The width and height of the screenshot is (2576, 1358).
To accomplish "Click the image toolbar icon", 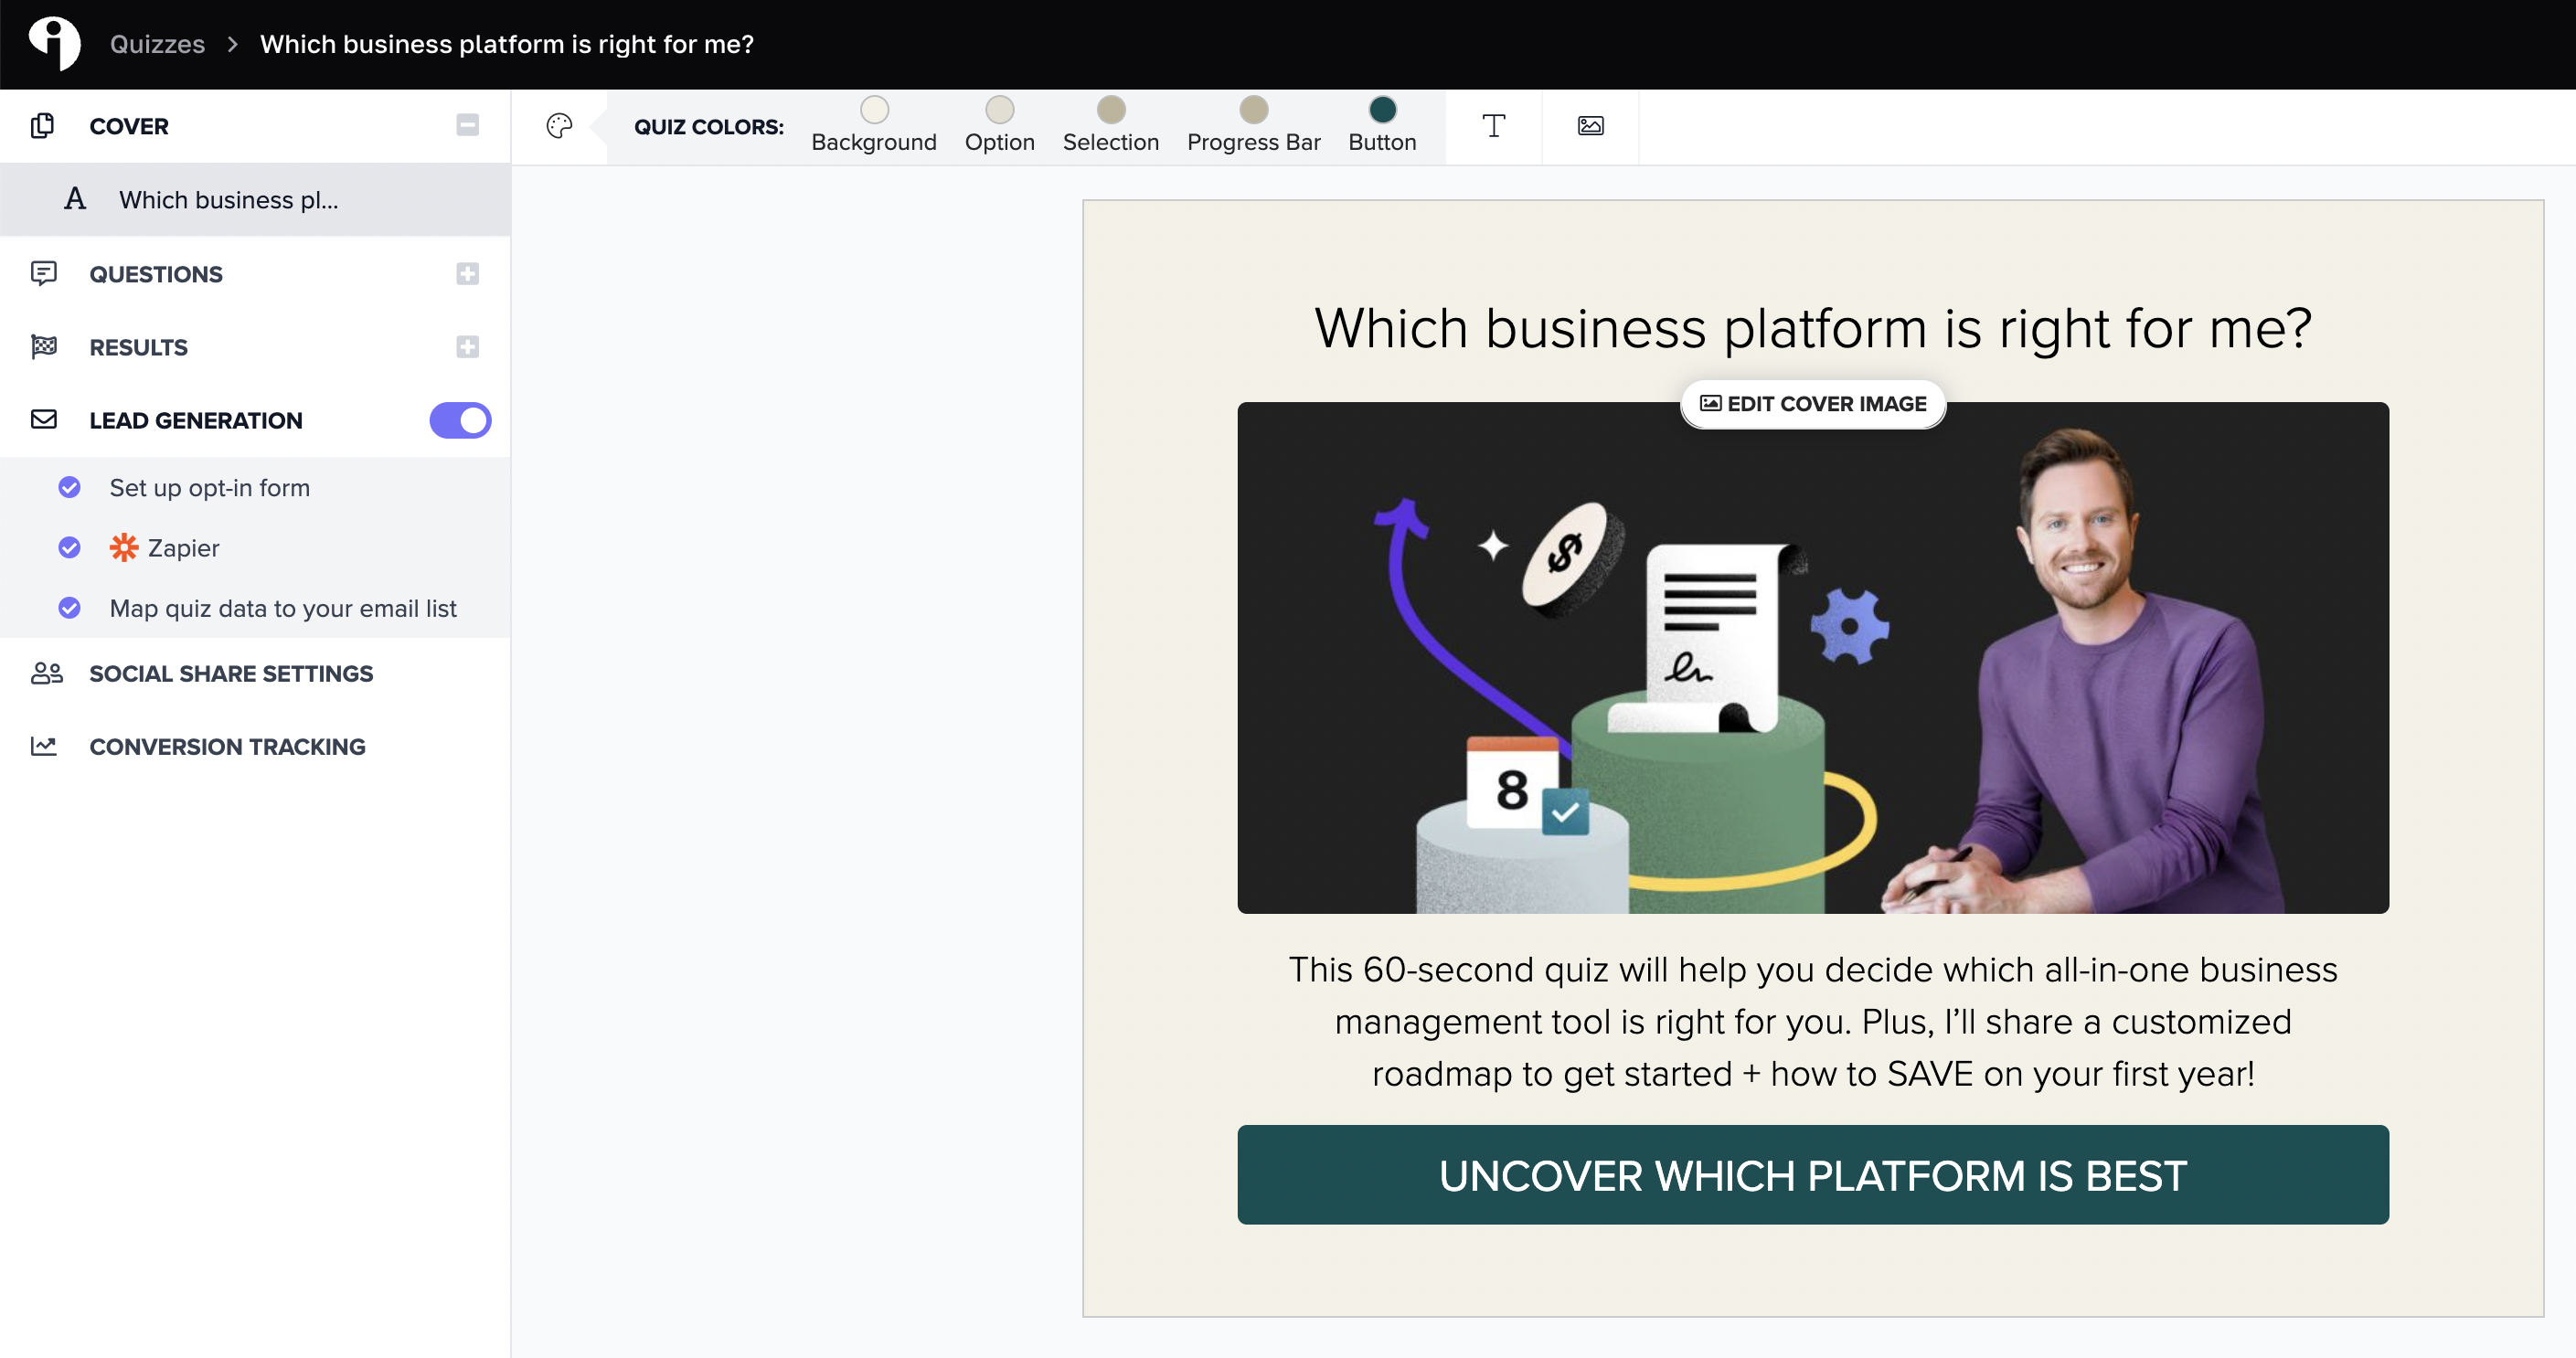I will [x=1590, y=126].
